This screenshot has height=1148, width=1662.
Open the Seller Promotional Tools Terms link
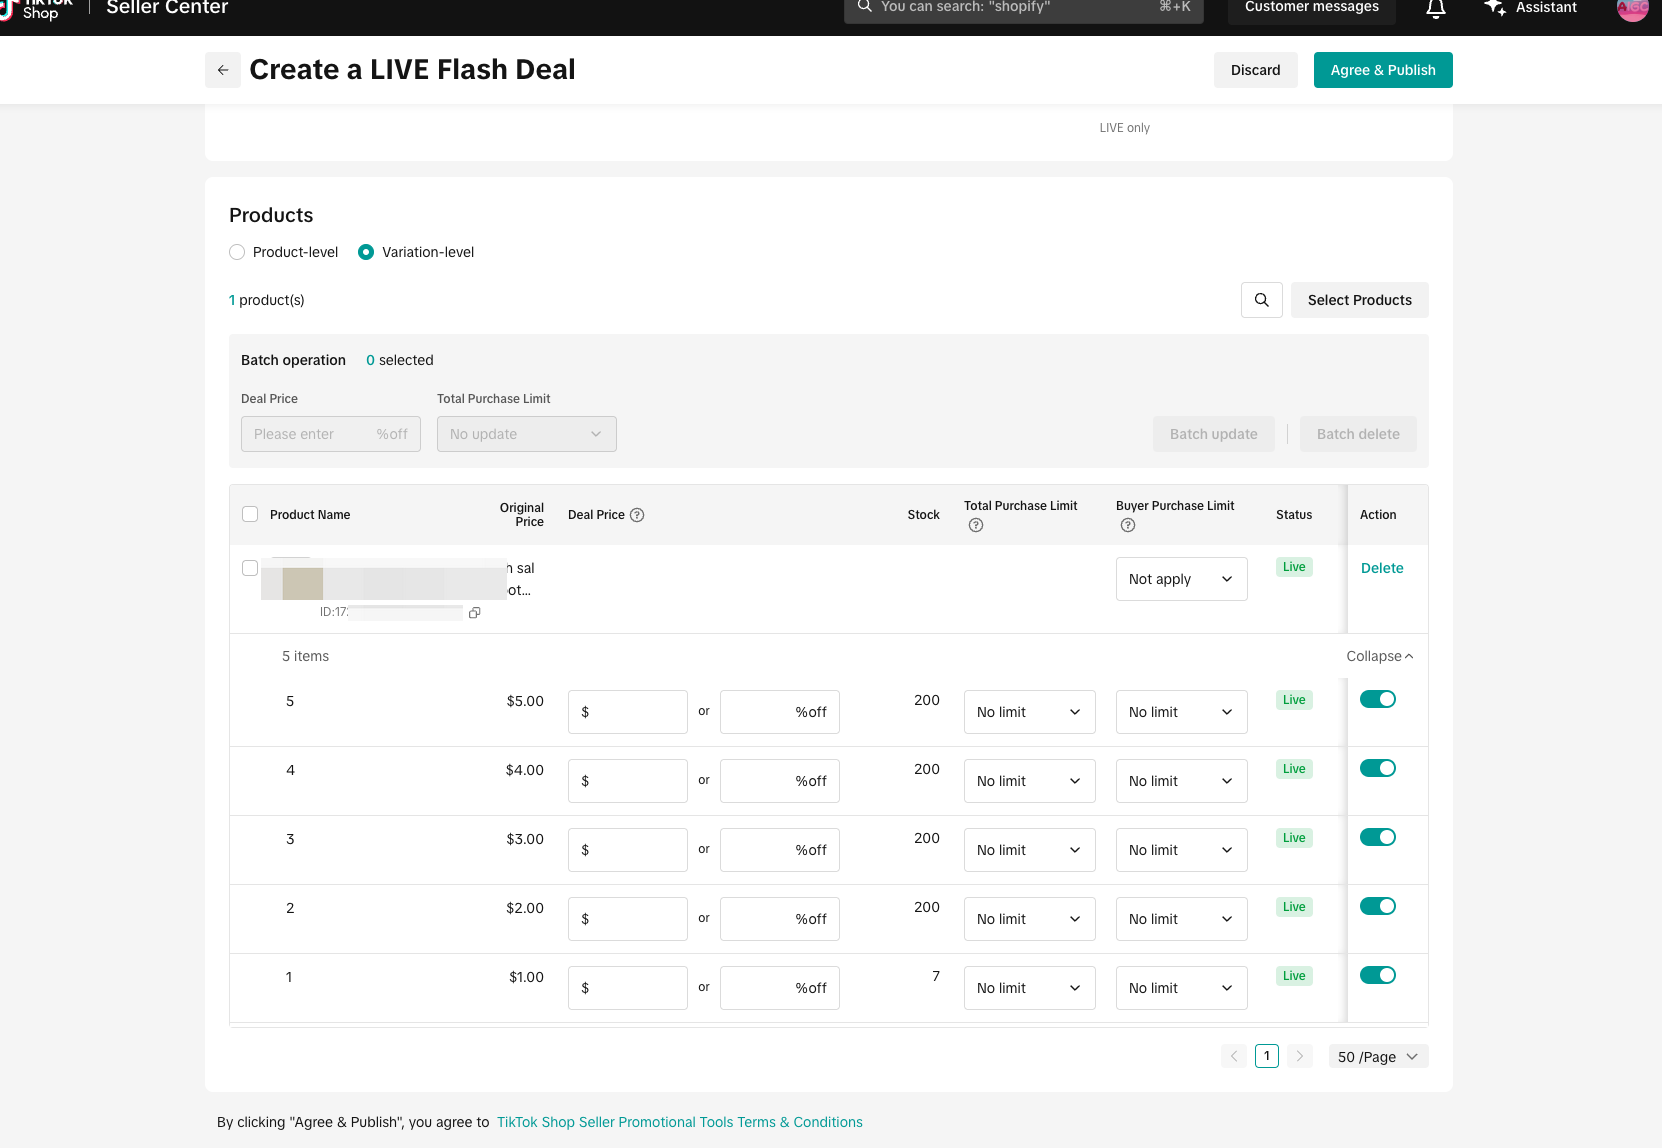pos(679,1122)
